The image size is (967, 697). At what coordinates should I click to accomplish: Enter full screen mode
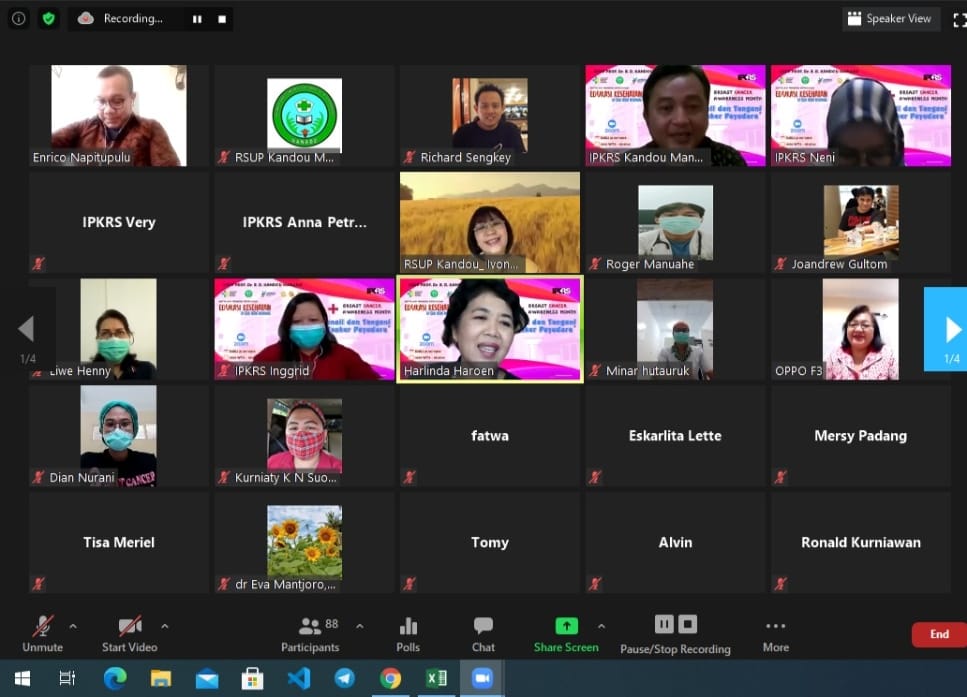(x=959, y=19)
